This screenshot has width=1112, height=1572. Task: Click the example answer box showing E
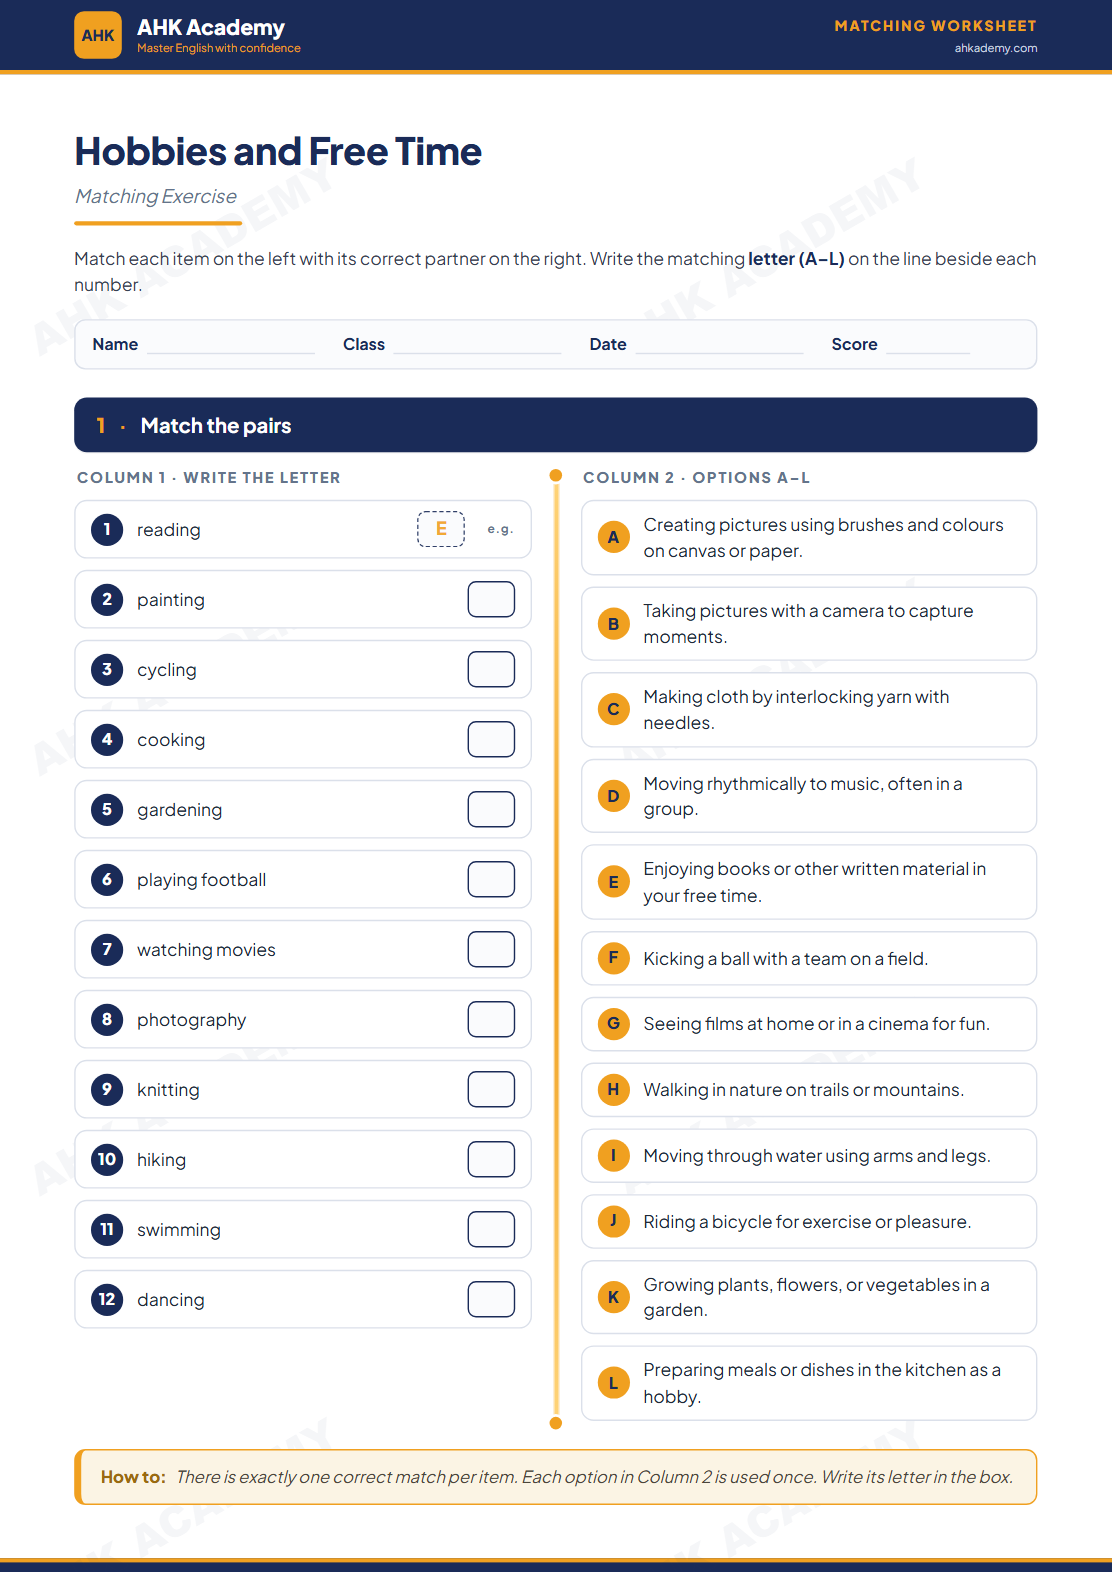pos(441,529)
